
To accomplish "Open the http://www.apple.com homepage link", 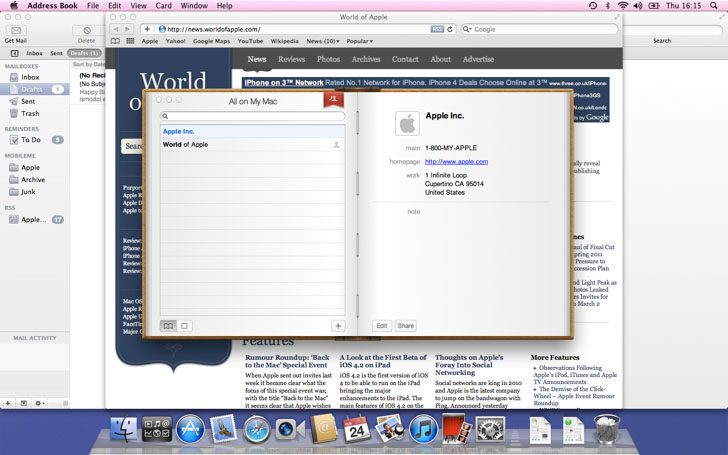I will coord(456,162).
